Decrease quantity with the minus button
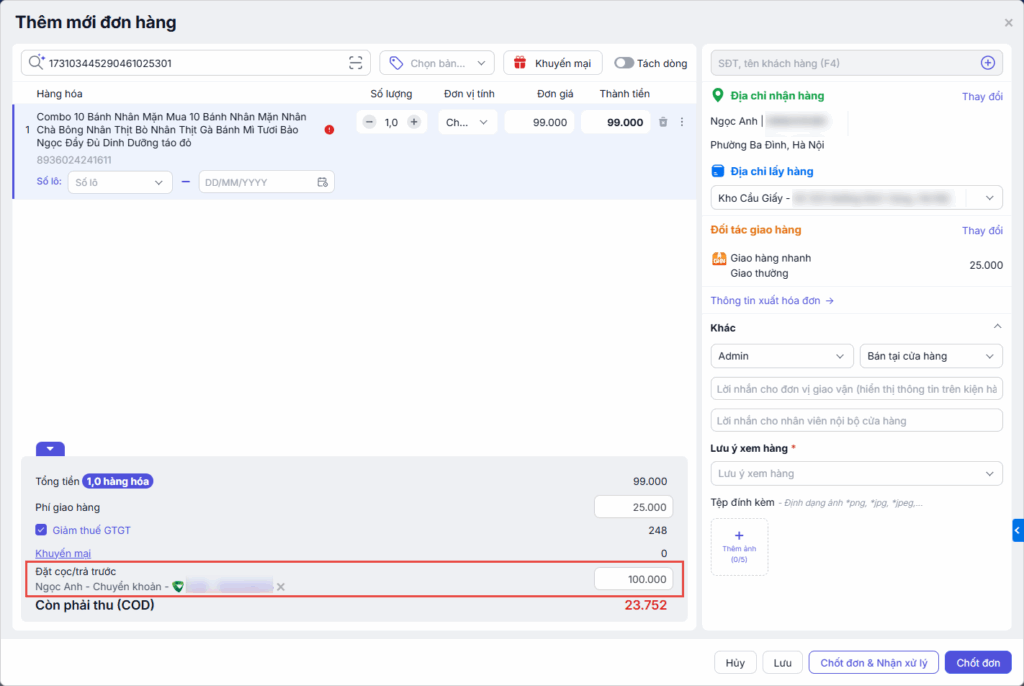This screenshot has height=686, width=1024. point(369,122)
